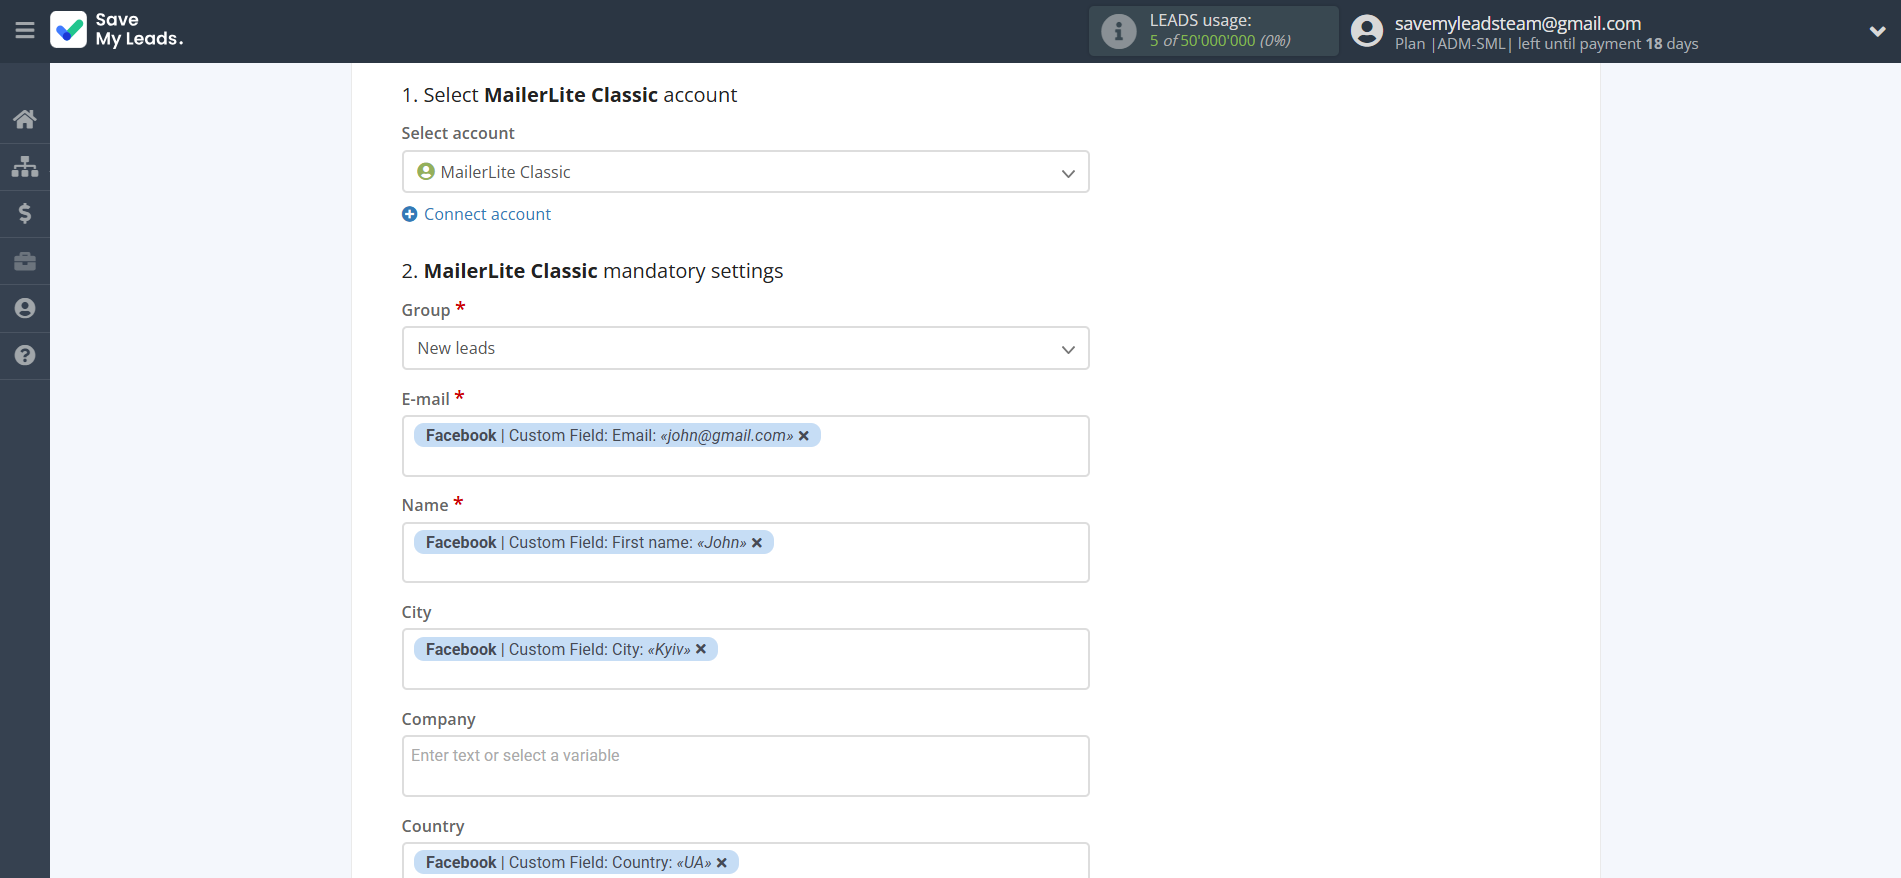Click the account avatar icon
The width and height of the screenshot is (1901, 878).
1366,31
